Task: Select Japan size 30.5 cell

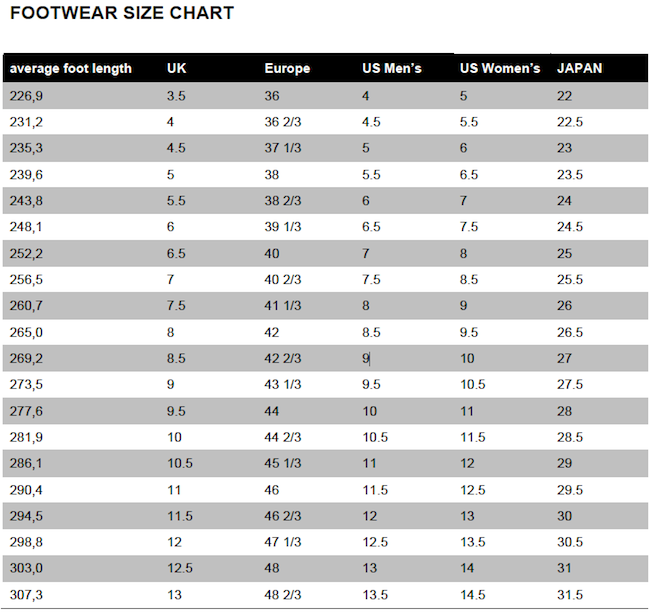Action: [570, 542]
